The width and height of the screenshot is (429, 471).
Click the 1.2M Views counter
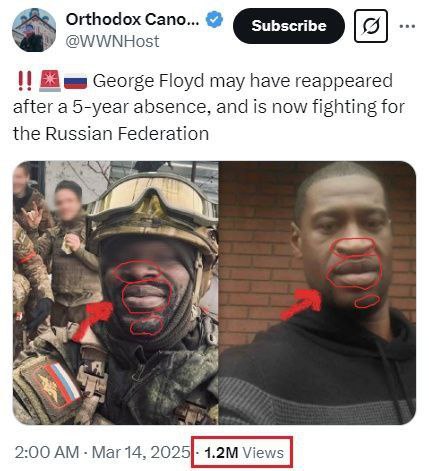pyautogui.click(x=244, y=452)
